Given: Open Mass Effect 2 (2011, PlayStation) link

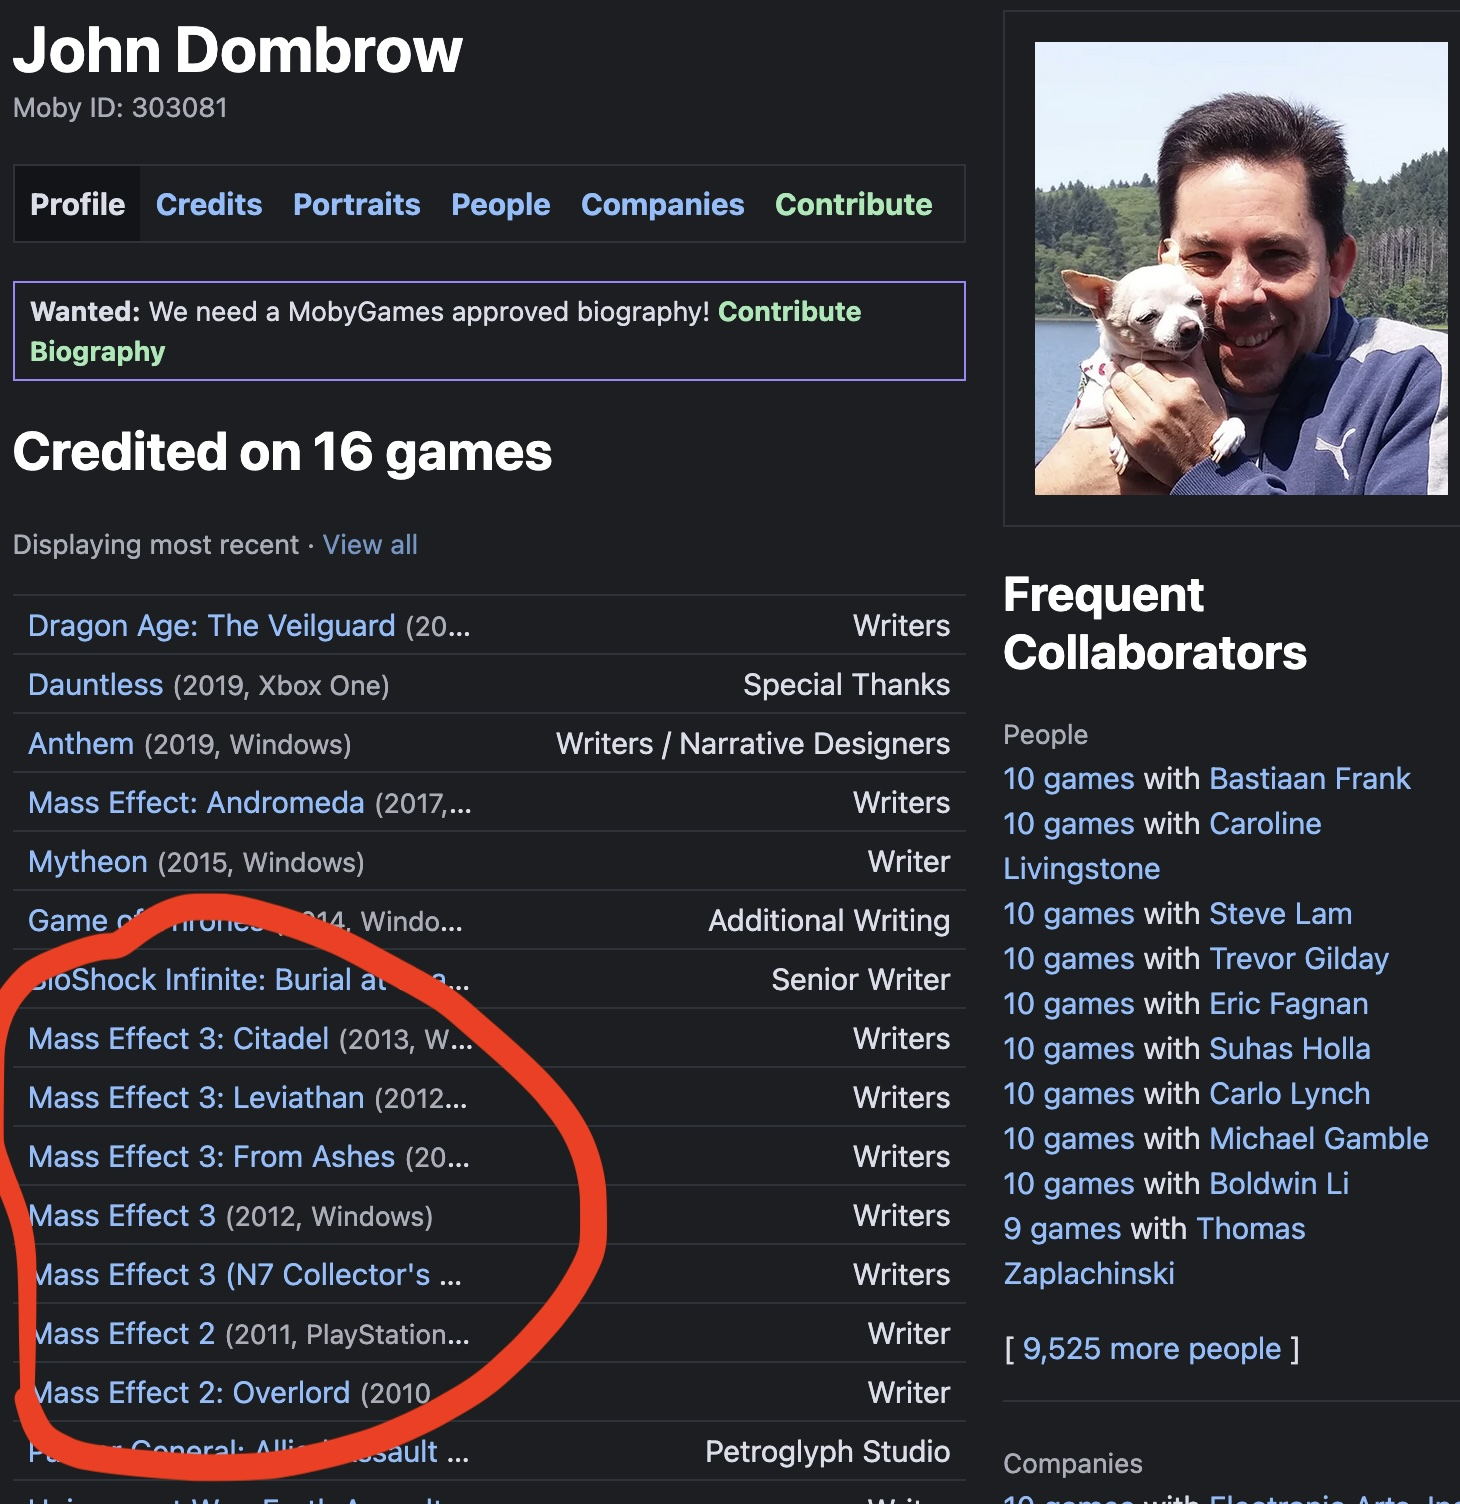Looking at the screenshot, I should tap(122, 1334).
